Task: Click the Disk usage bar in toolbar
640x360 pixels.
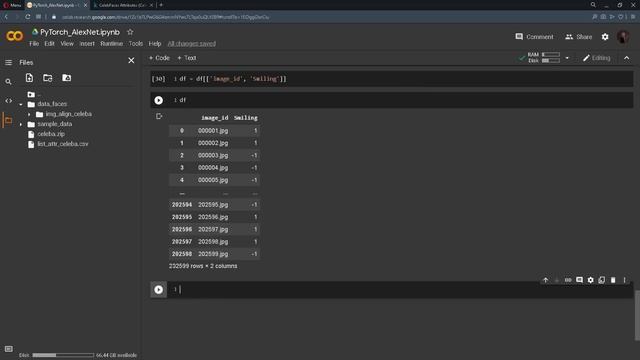Action: (551, 60)
